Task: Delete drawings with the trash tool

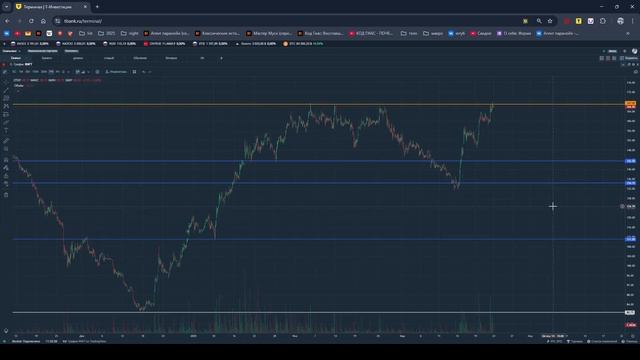Action: tap(6, 195)
